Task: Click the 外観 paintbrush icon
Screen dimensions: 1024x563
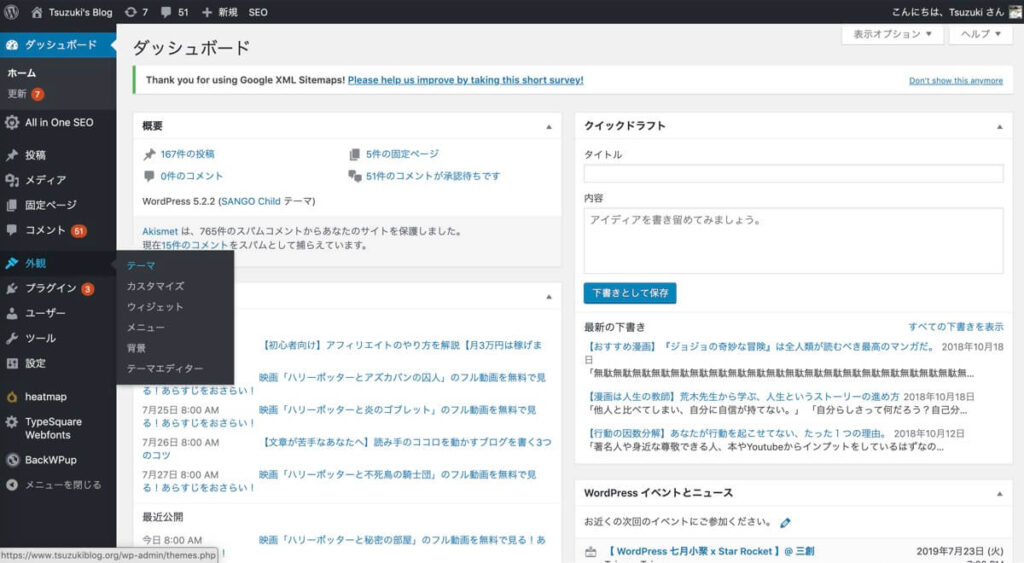Action: click(x=12, y=263)
